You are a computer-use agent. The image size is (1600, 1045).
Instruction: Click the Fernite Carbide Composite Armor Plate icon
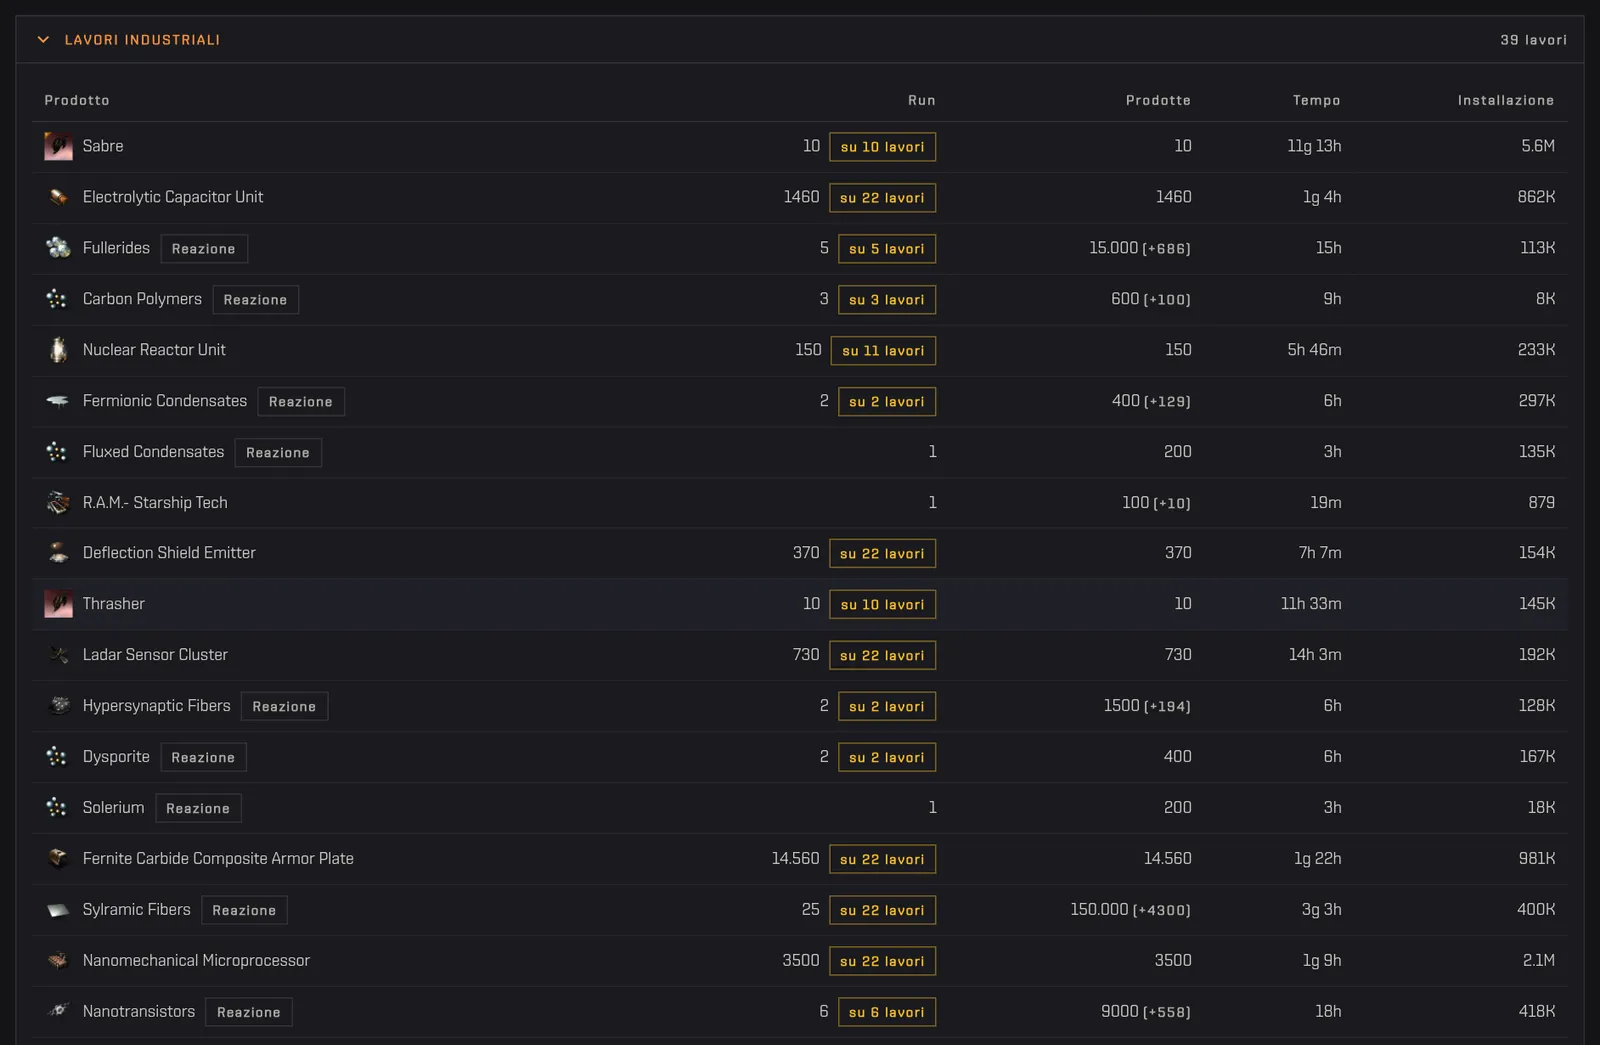[x=58, y=859]
